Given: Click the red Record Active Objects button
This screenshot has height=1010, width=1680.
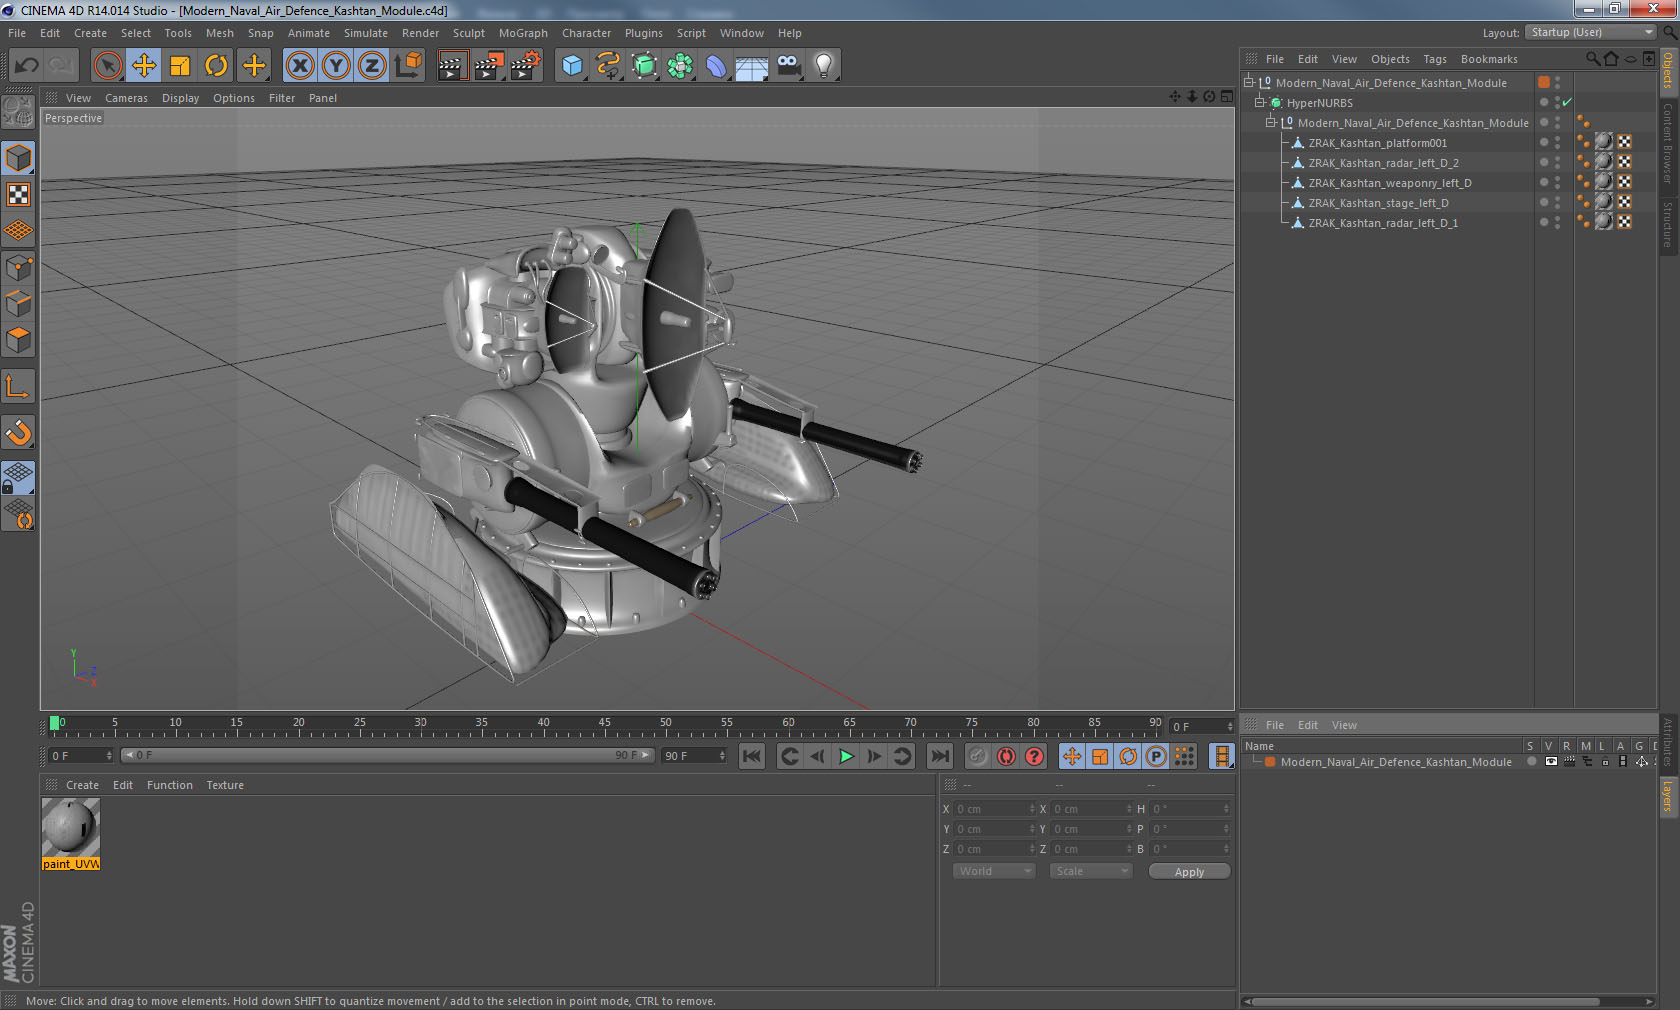Looking at the screenshot, I should coord(978,756).
